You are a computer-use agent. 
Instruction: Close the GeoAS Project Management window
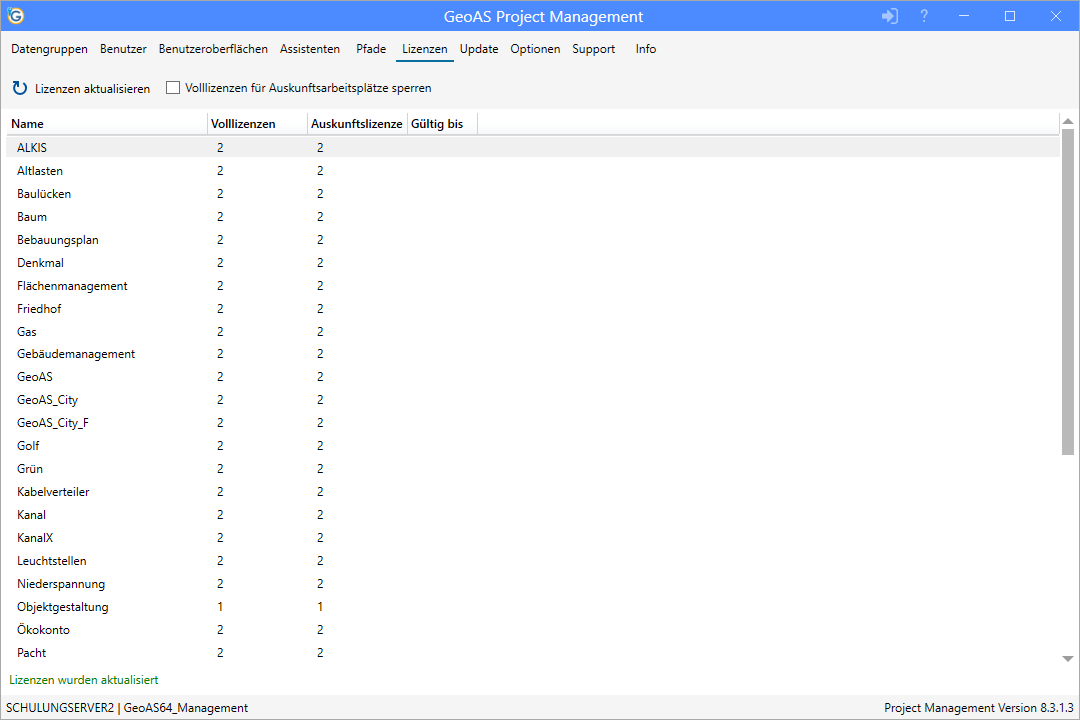tap(1055, 16)
